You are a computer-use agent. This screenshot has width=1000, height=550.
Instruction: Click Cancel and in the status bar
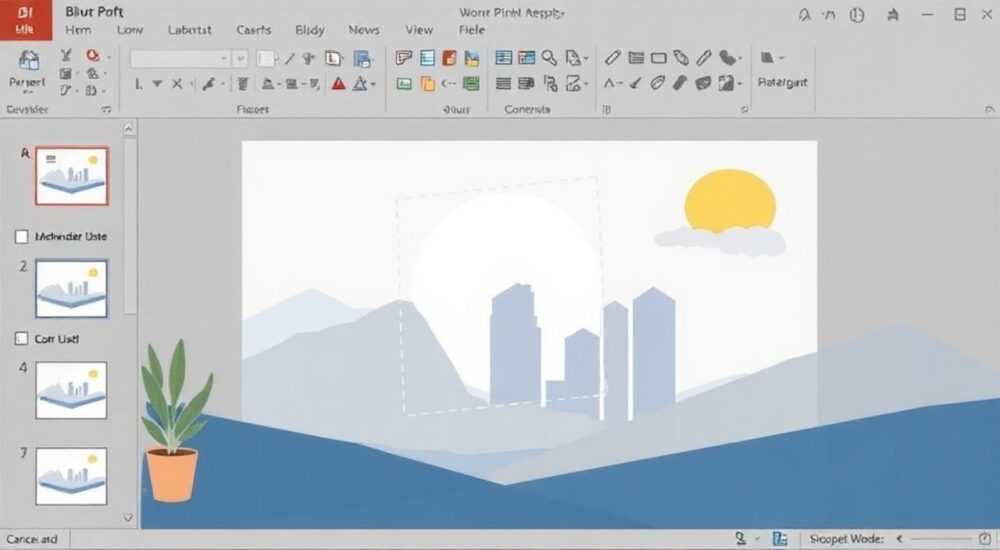[x=31, y=539]
